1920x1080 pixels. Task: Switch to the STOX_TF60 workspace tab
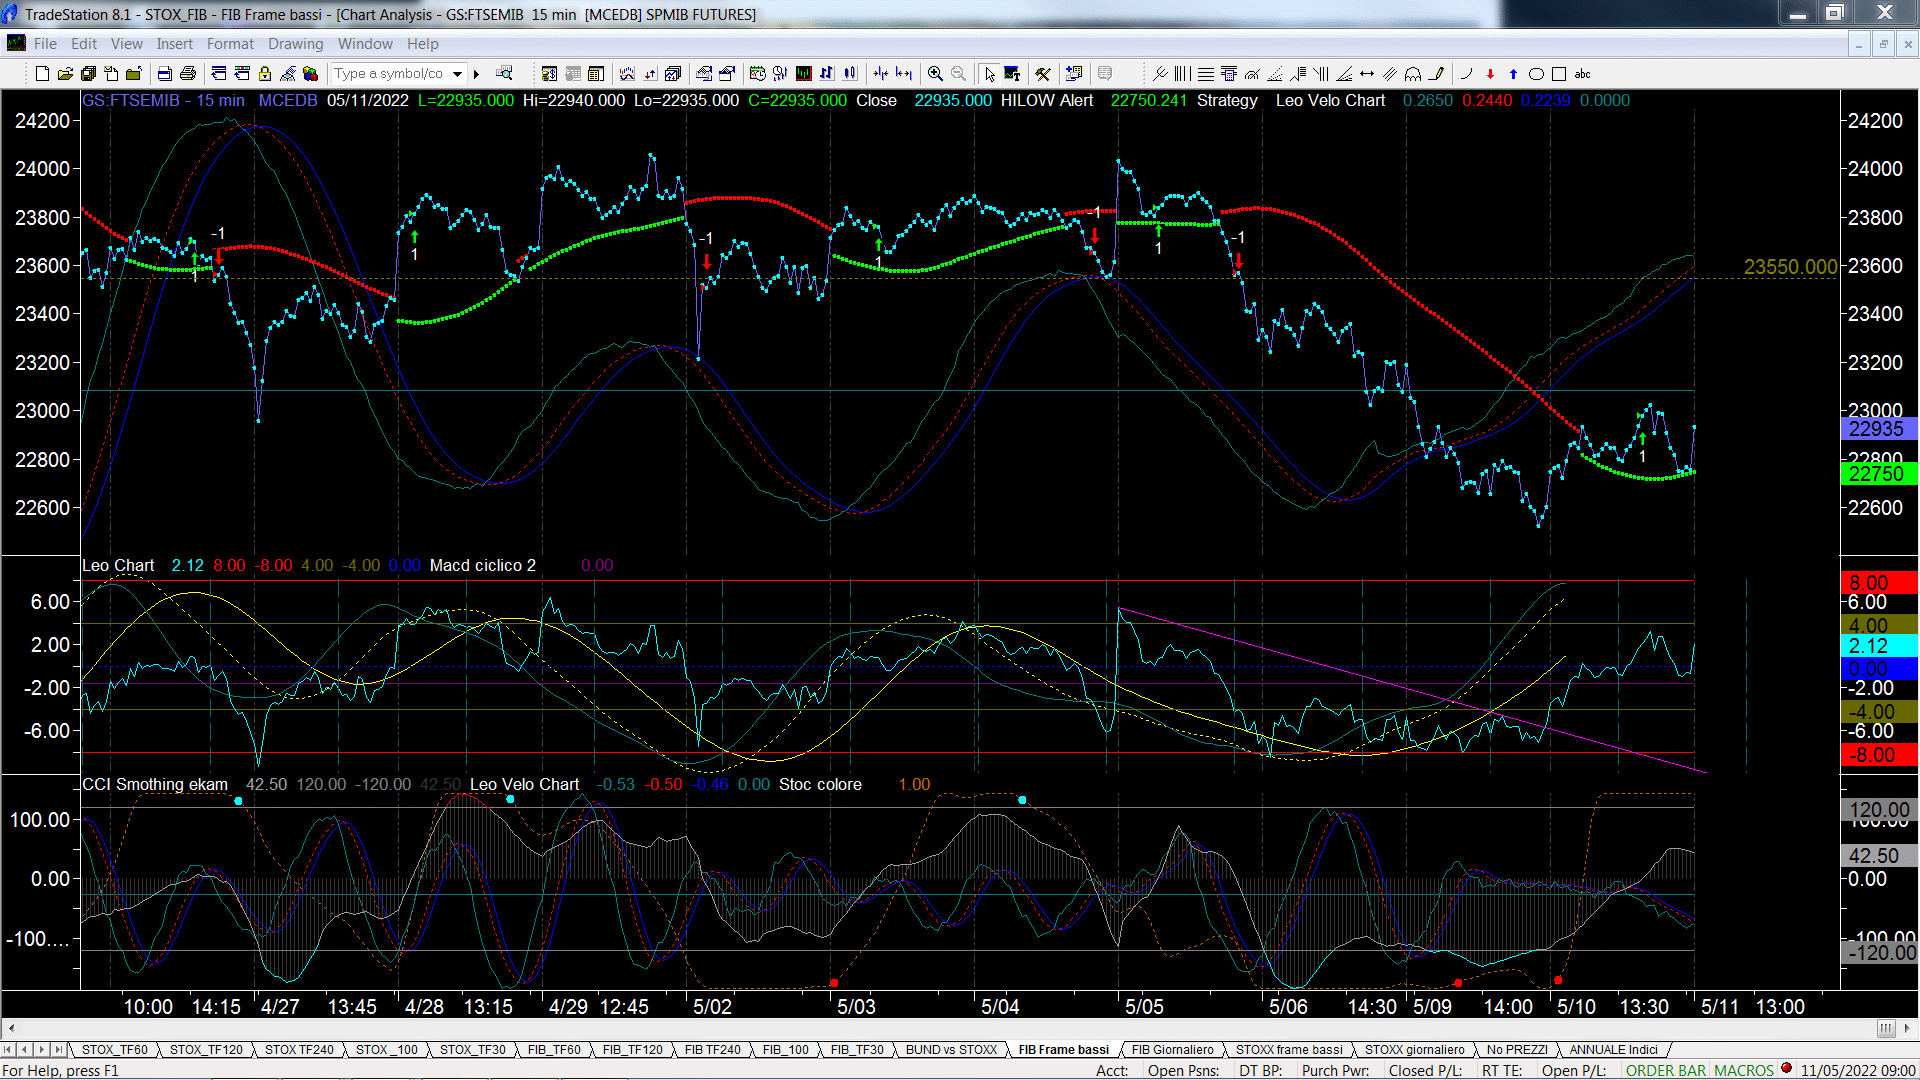tap(114, 1050)
